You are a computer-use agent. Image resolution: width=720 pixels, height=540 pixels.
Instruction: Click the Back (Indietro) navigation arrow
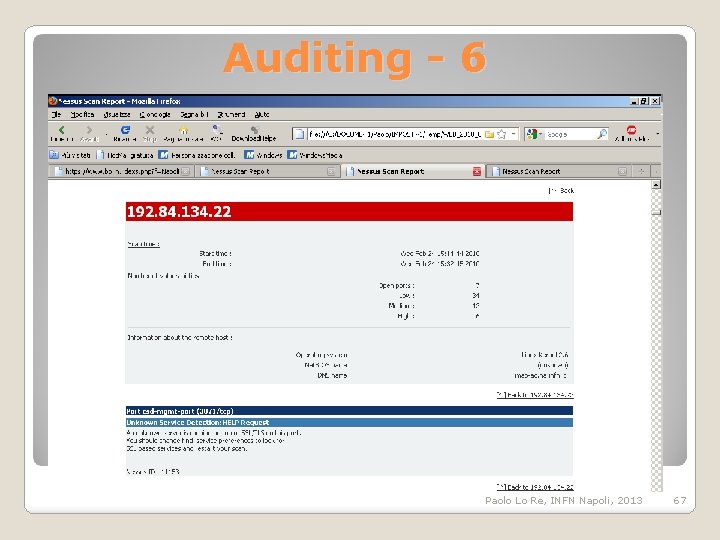(x=62, y=130)
